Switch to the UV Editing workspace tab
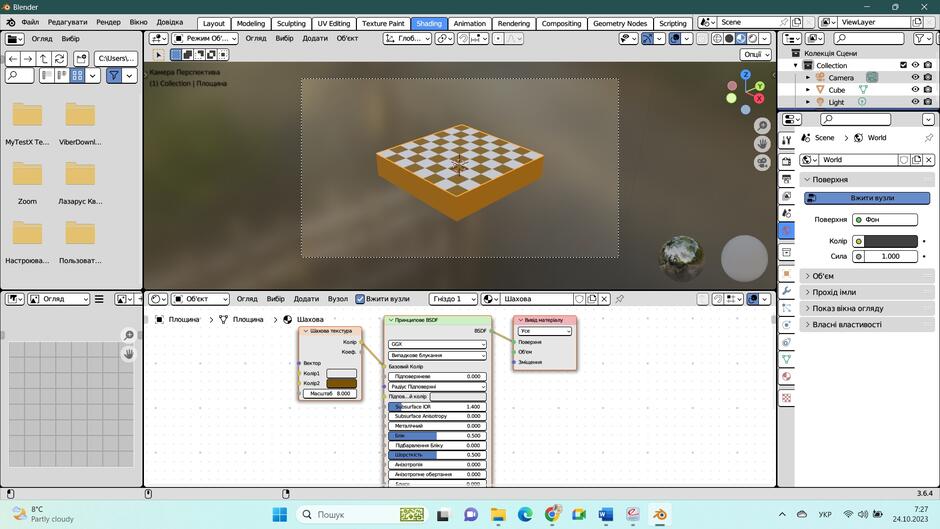This screenshot has width=940, height=529. click(x=333, y=23)
